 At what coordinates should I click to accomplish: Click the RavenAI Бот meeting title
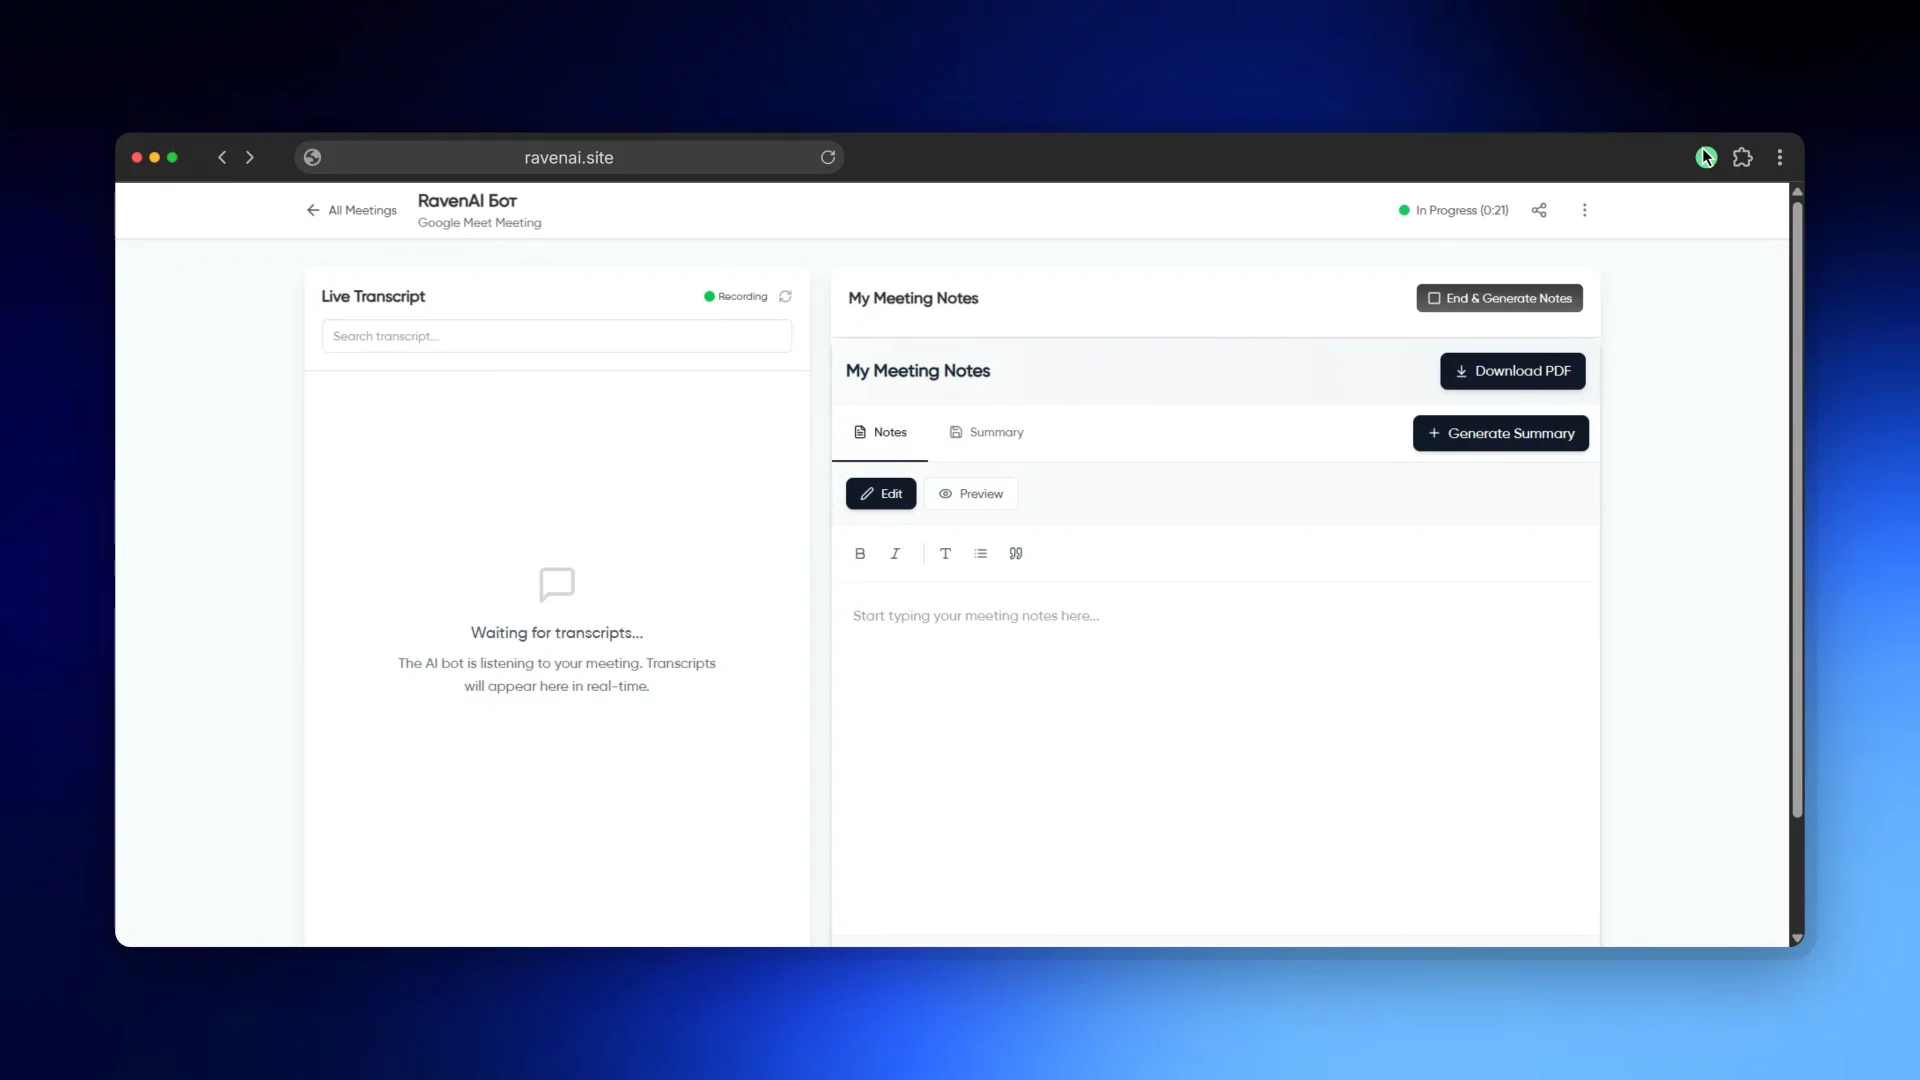click(x=467, y=200)
